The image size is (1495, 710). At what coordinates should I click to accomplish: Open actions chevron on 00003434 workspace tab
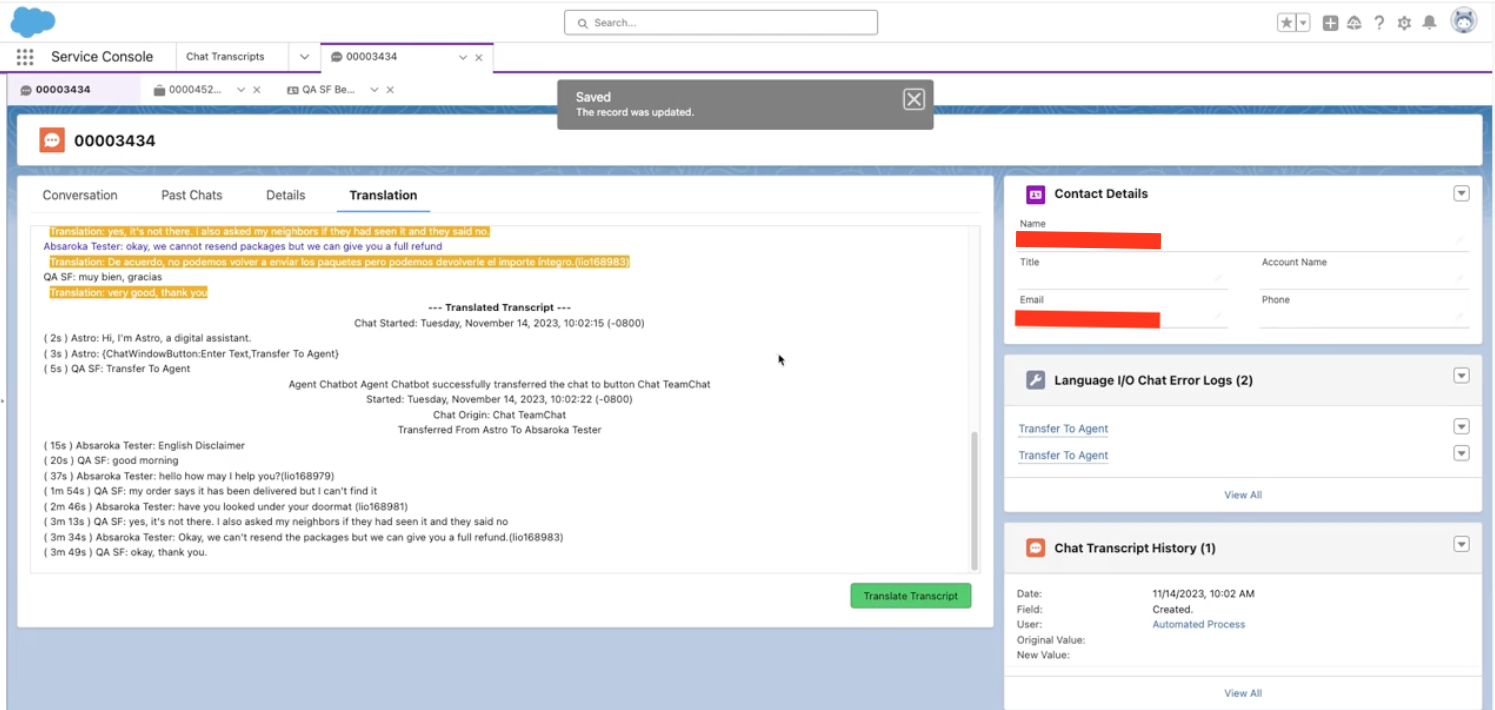tap(462, 58)
